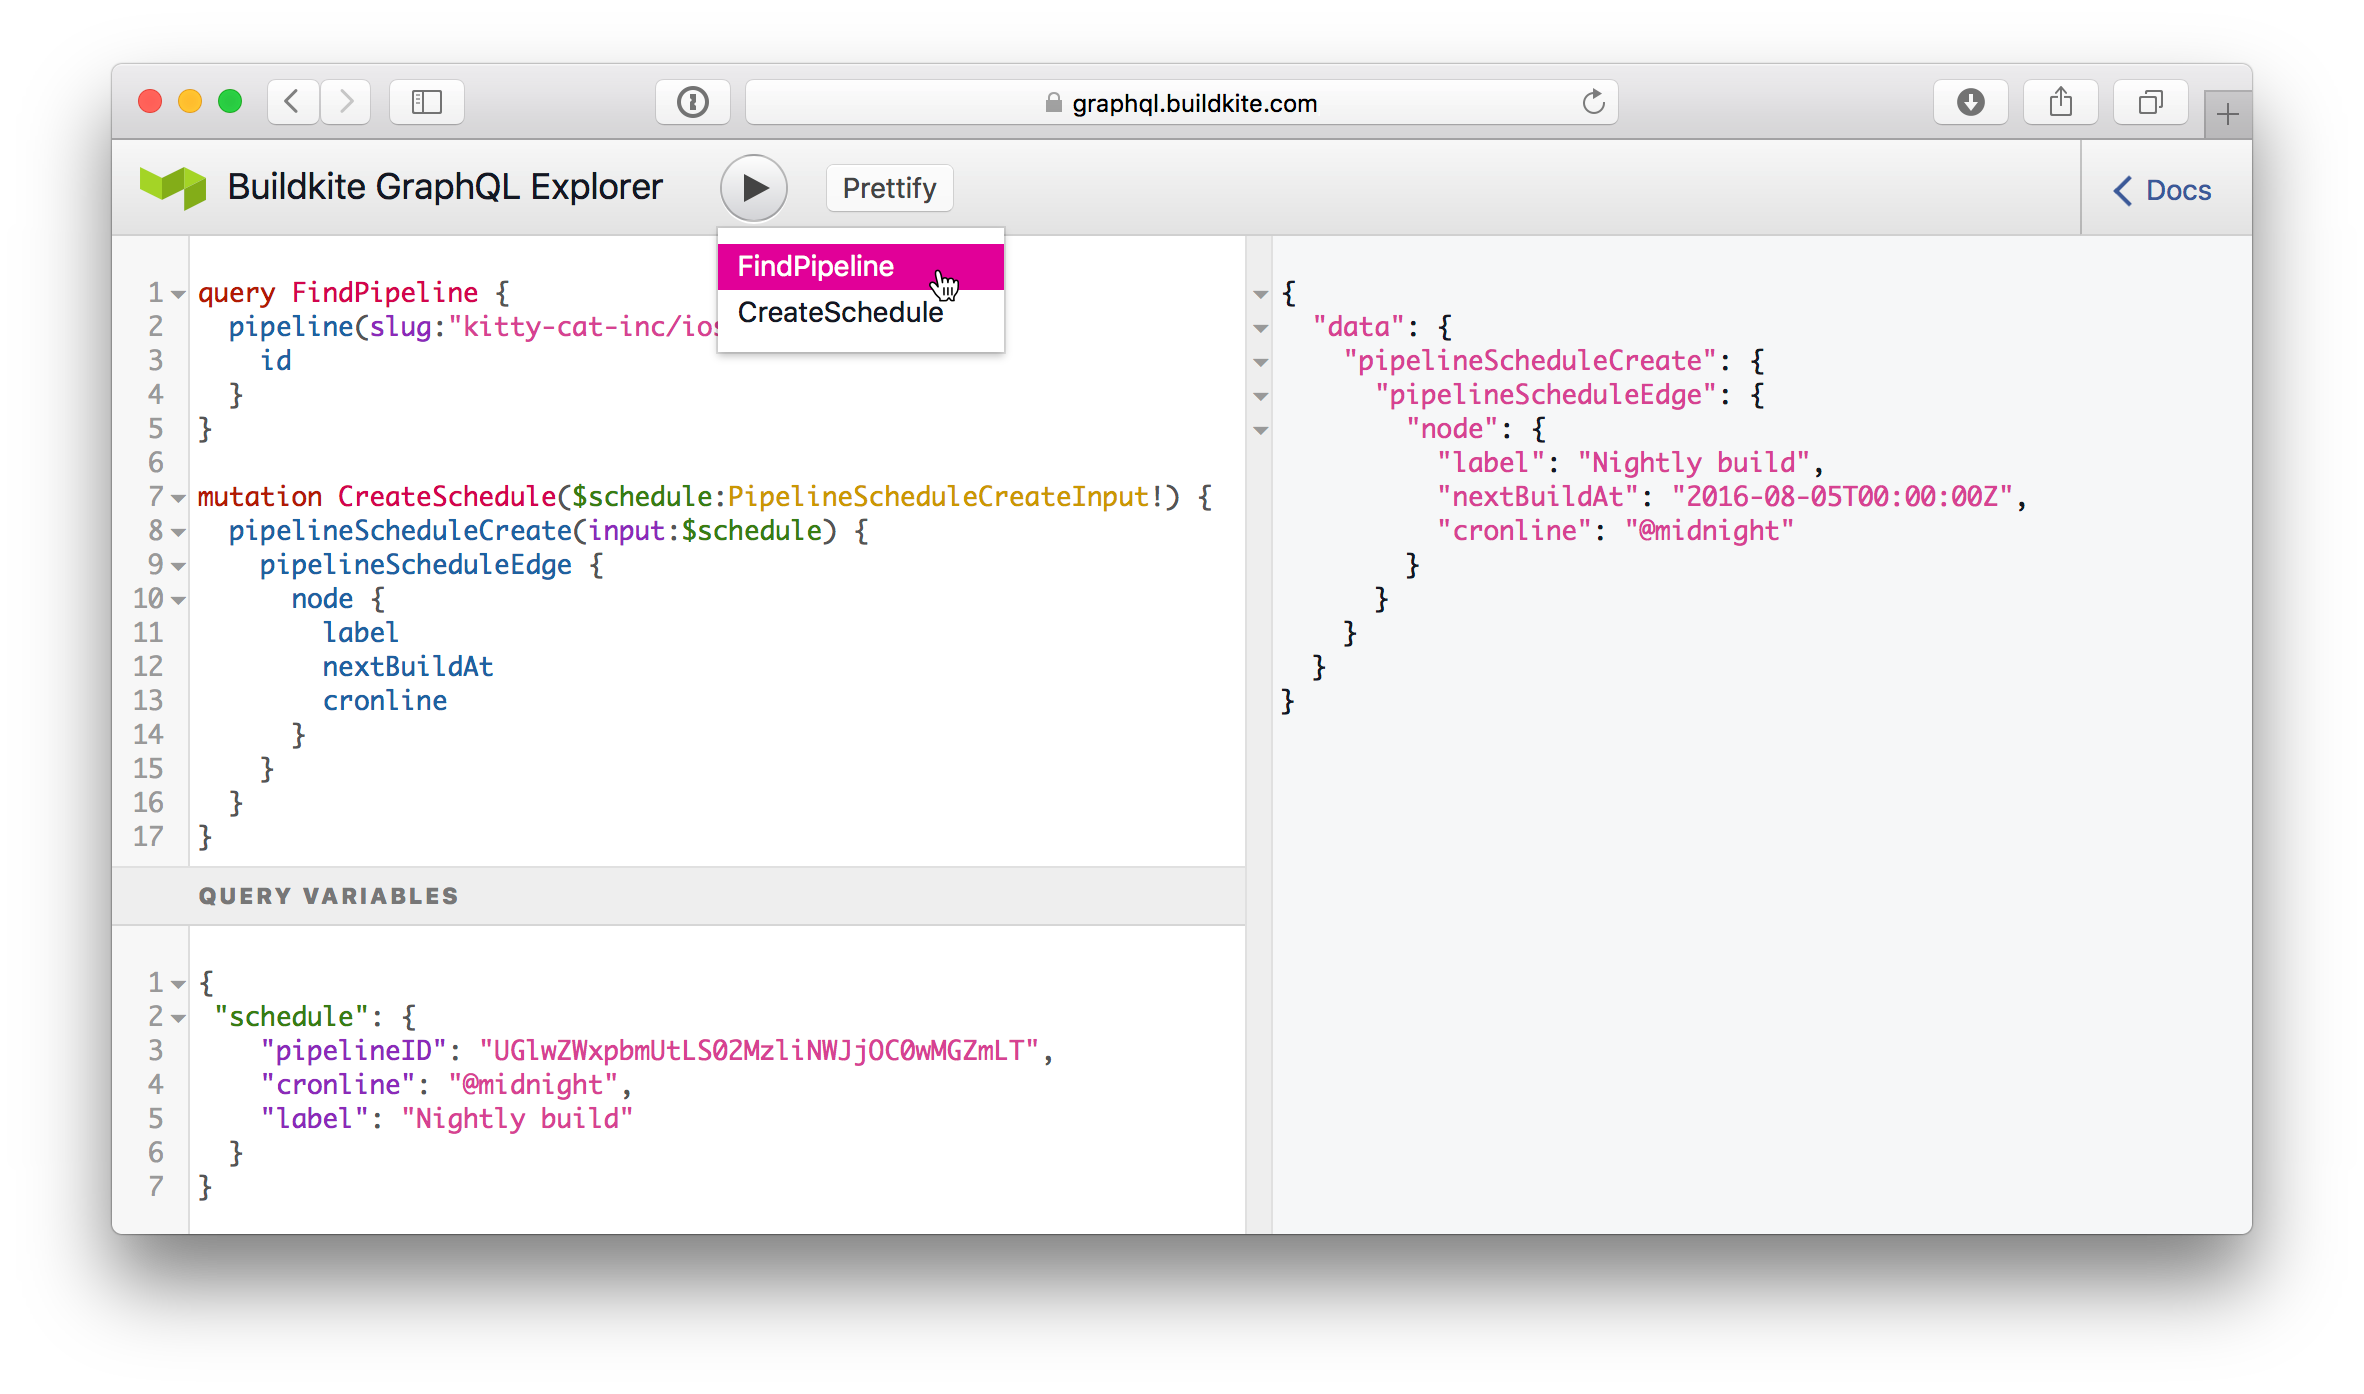Click the green full screen button
The height and width of the screenshot is (1394, 2364).
(230, 102)
